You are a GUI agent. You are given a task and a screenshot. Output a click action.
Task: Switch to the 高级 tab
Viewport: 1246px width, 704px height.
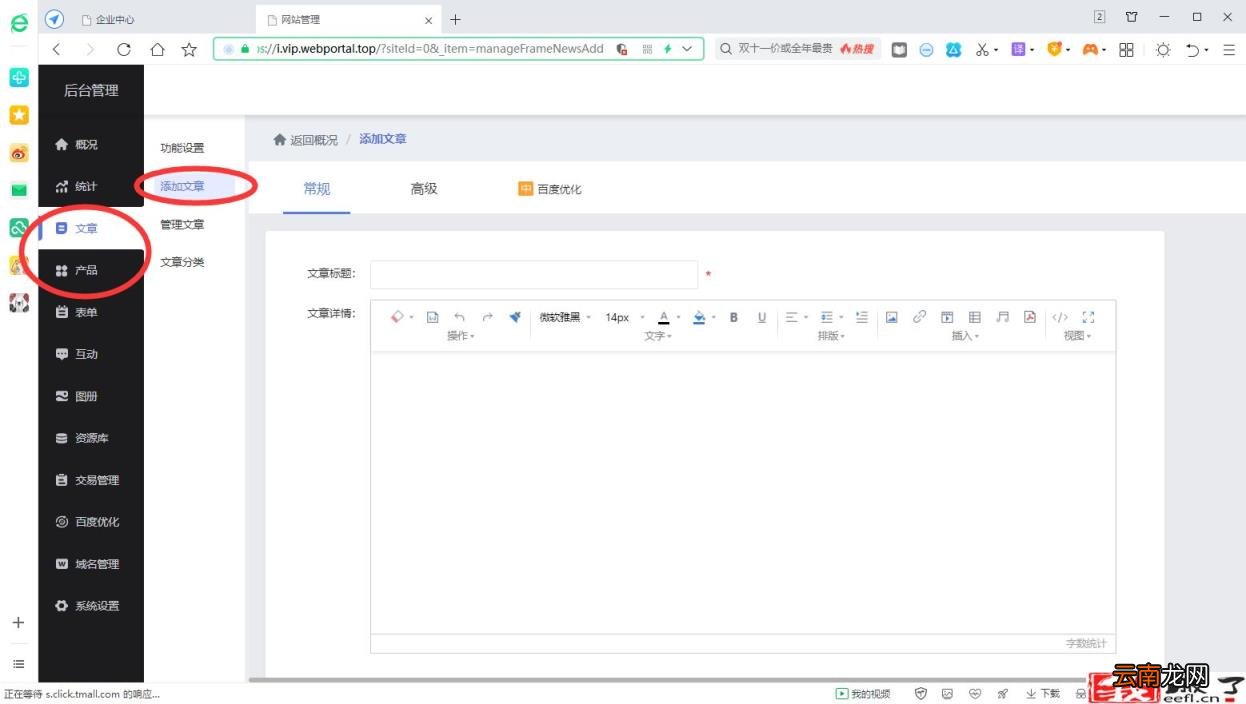[424, 189]
